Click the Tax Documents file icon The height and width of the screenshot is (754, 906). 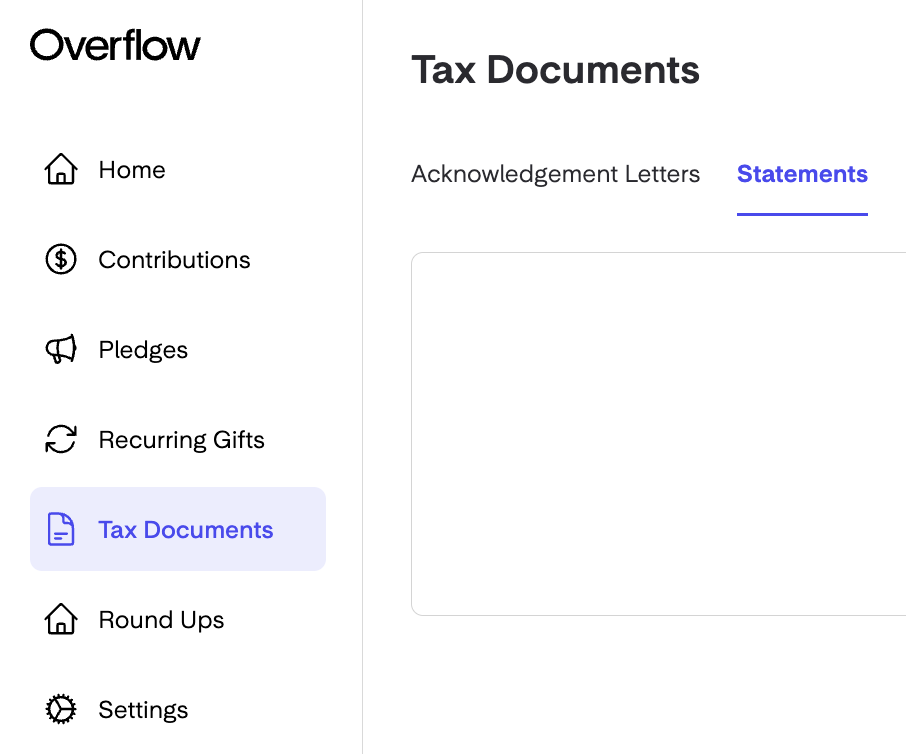click(61, 529)
